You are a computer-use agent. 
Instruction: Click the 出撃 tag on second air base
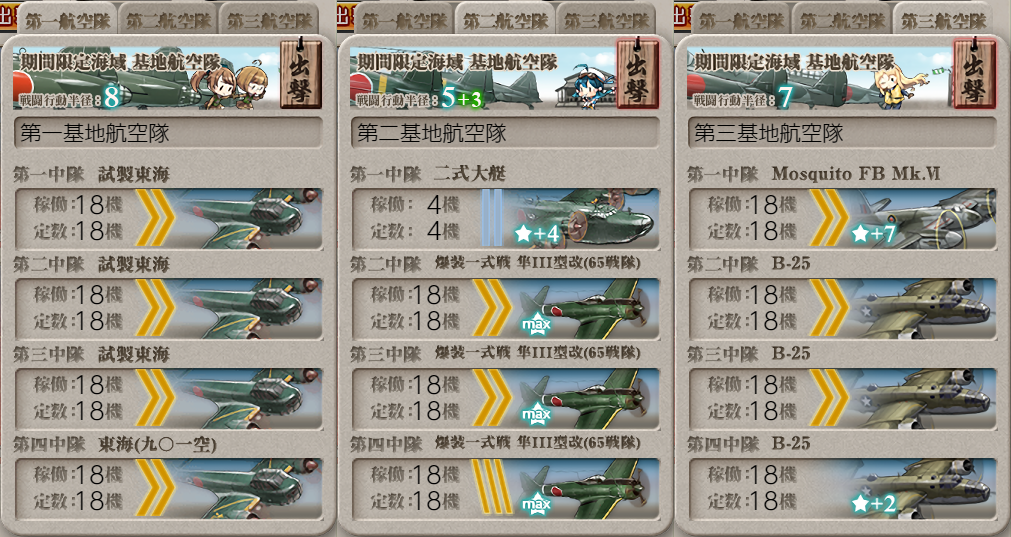pyautogui.click(x=638, y=74)
